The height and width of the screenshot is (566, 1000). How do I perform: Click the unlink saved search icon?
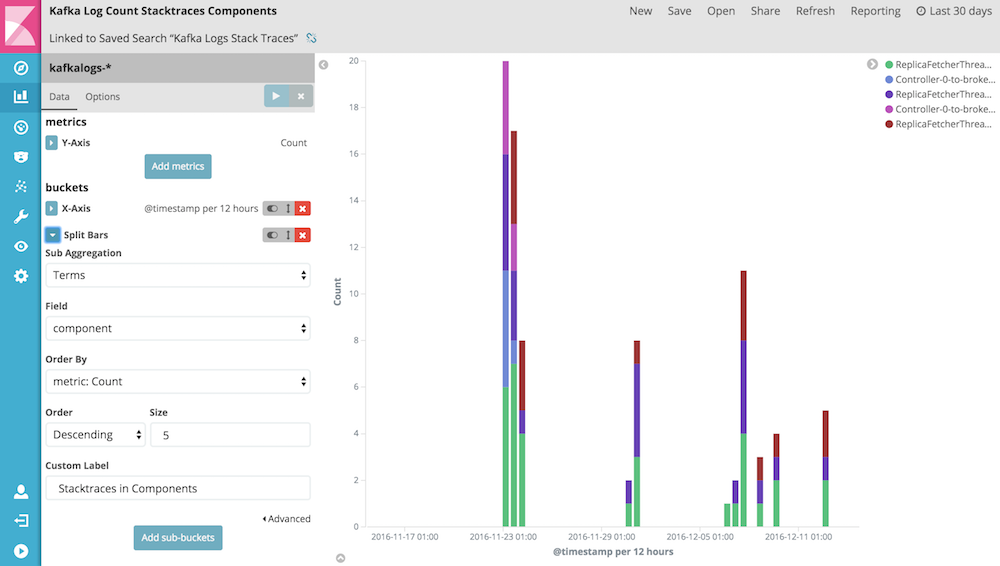pyautogui.click(x=311, y=38)
